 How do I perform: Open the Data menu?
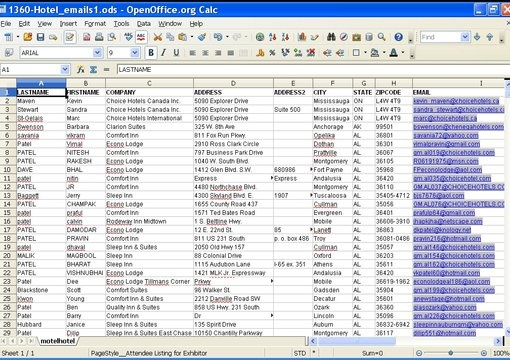(x=144, y=24)
